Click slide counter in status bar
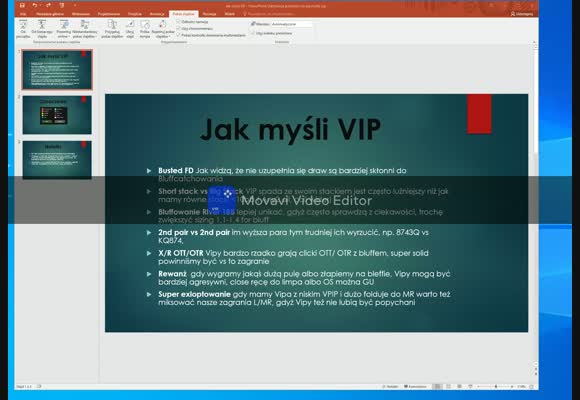 [x=24, y=386]
